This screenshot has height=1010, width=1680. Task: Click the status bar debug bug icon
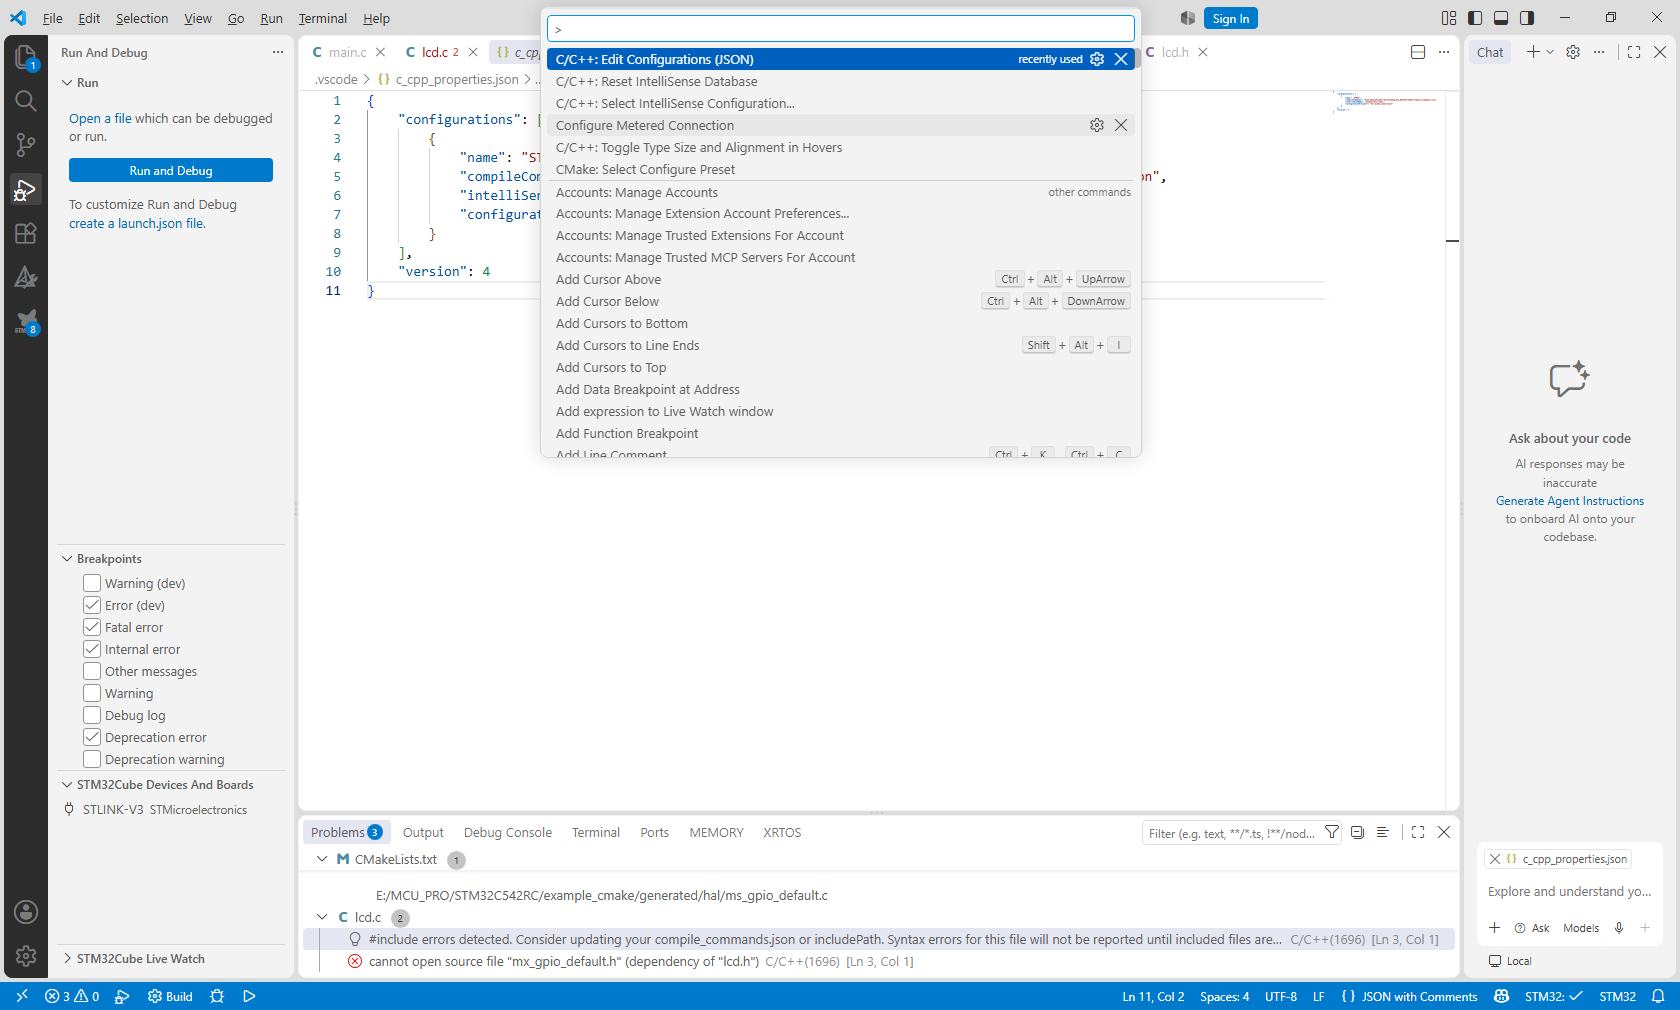click(x=217, y=996)
